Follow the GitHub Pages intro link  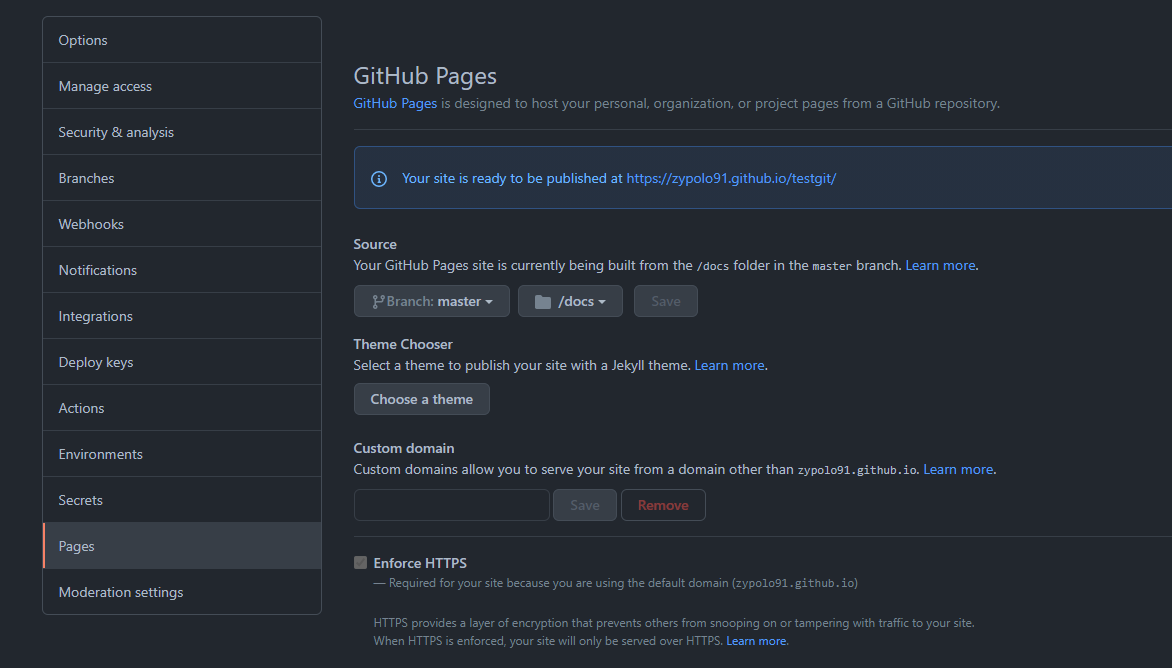(395, 103)
